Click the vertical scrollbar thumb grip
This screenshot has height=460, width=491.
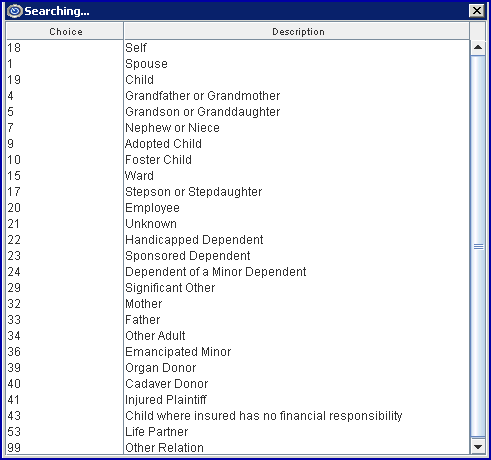click(x=478, y=246)
